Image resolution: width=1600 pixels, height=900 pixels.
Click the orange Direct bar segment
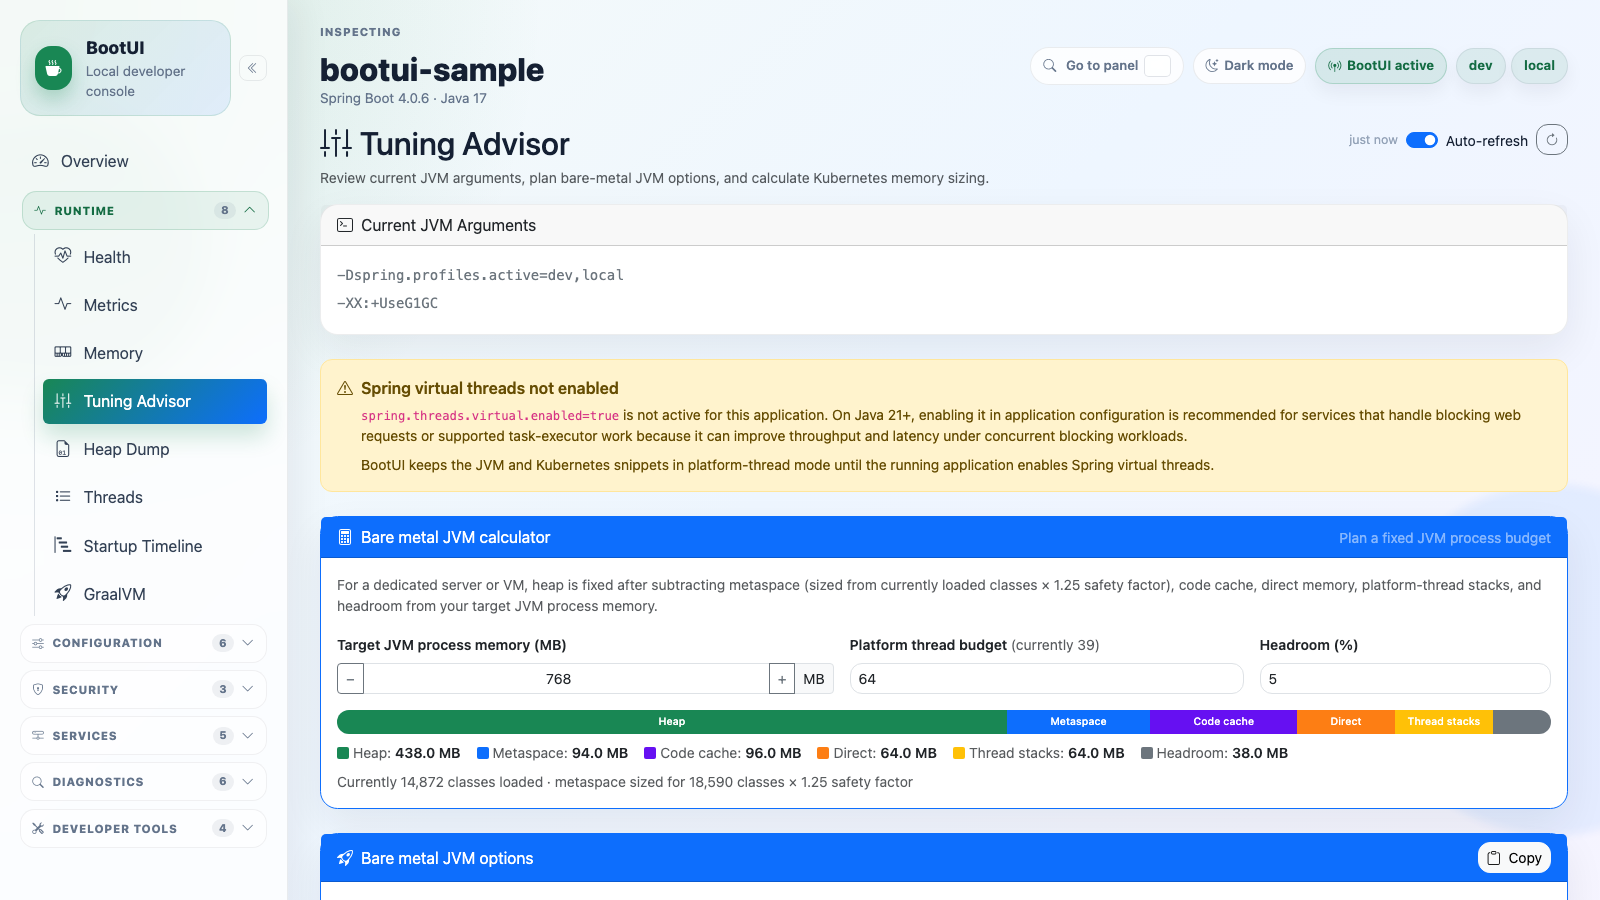(x=1346, y=722)
